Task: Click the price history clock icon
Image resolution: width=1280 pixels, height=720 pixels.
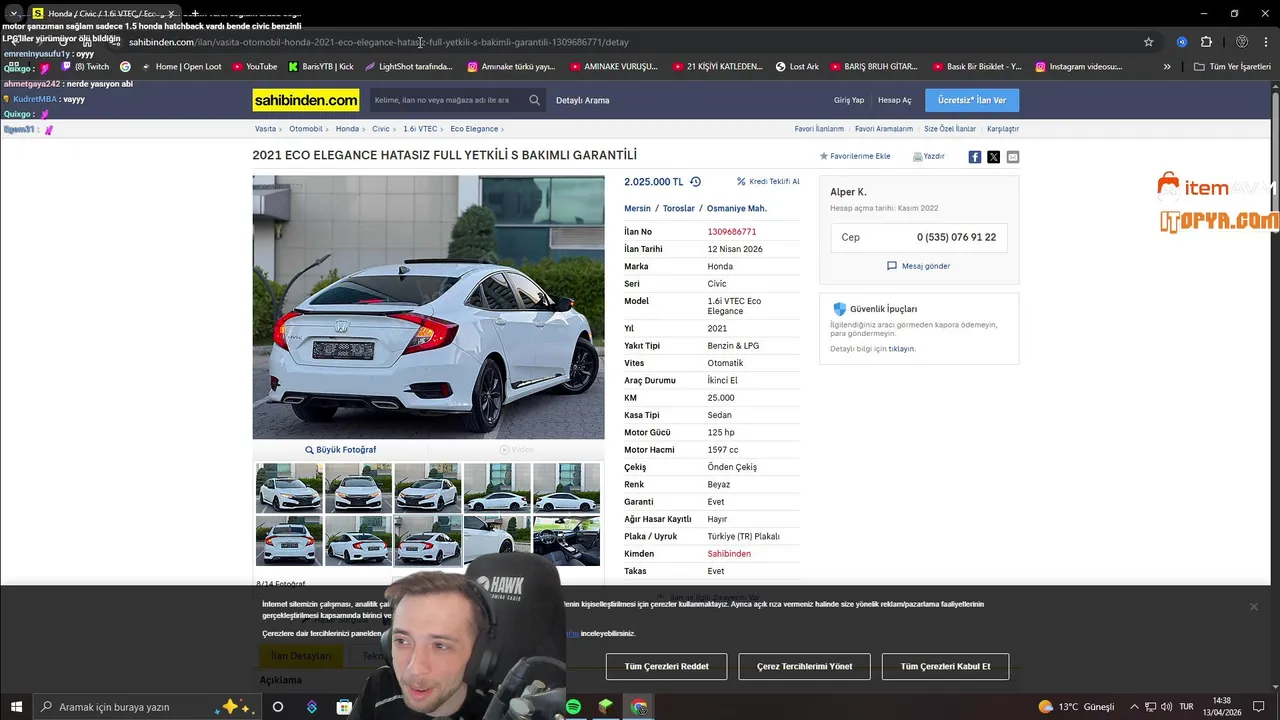Action: coord(695,182)
